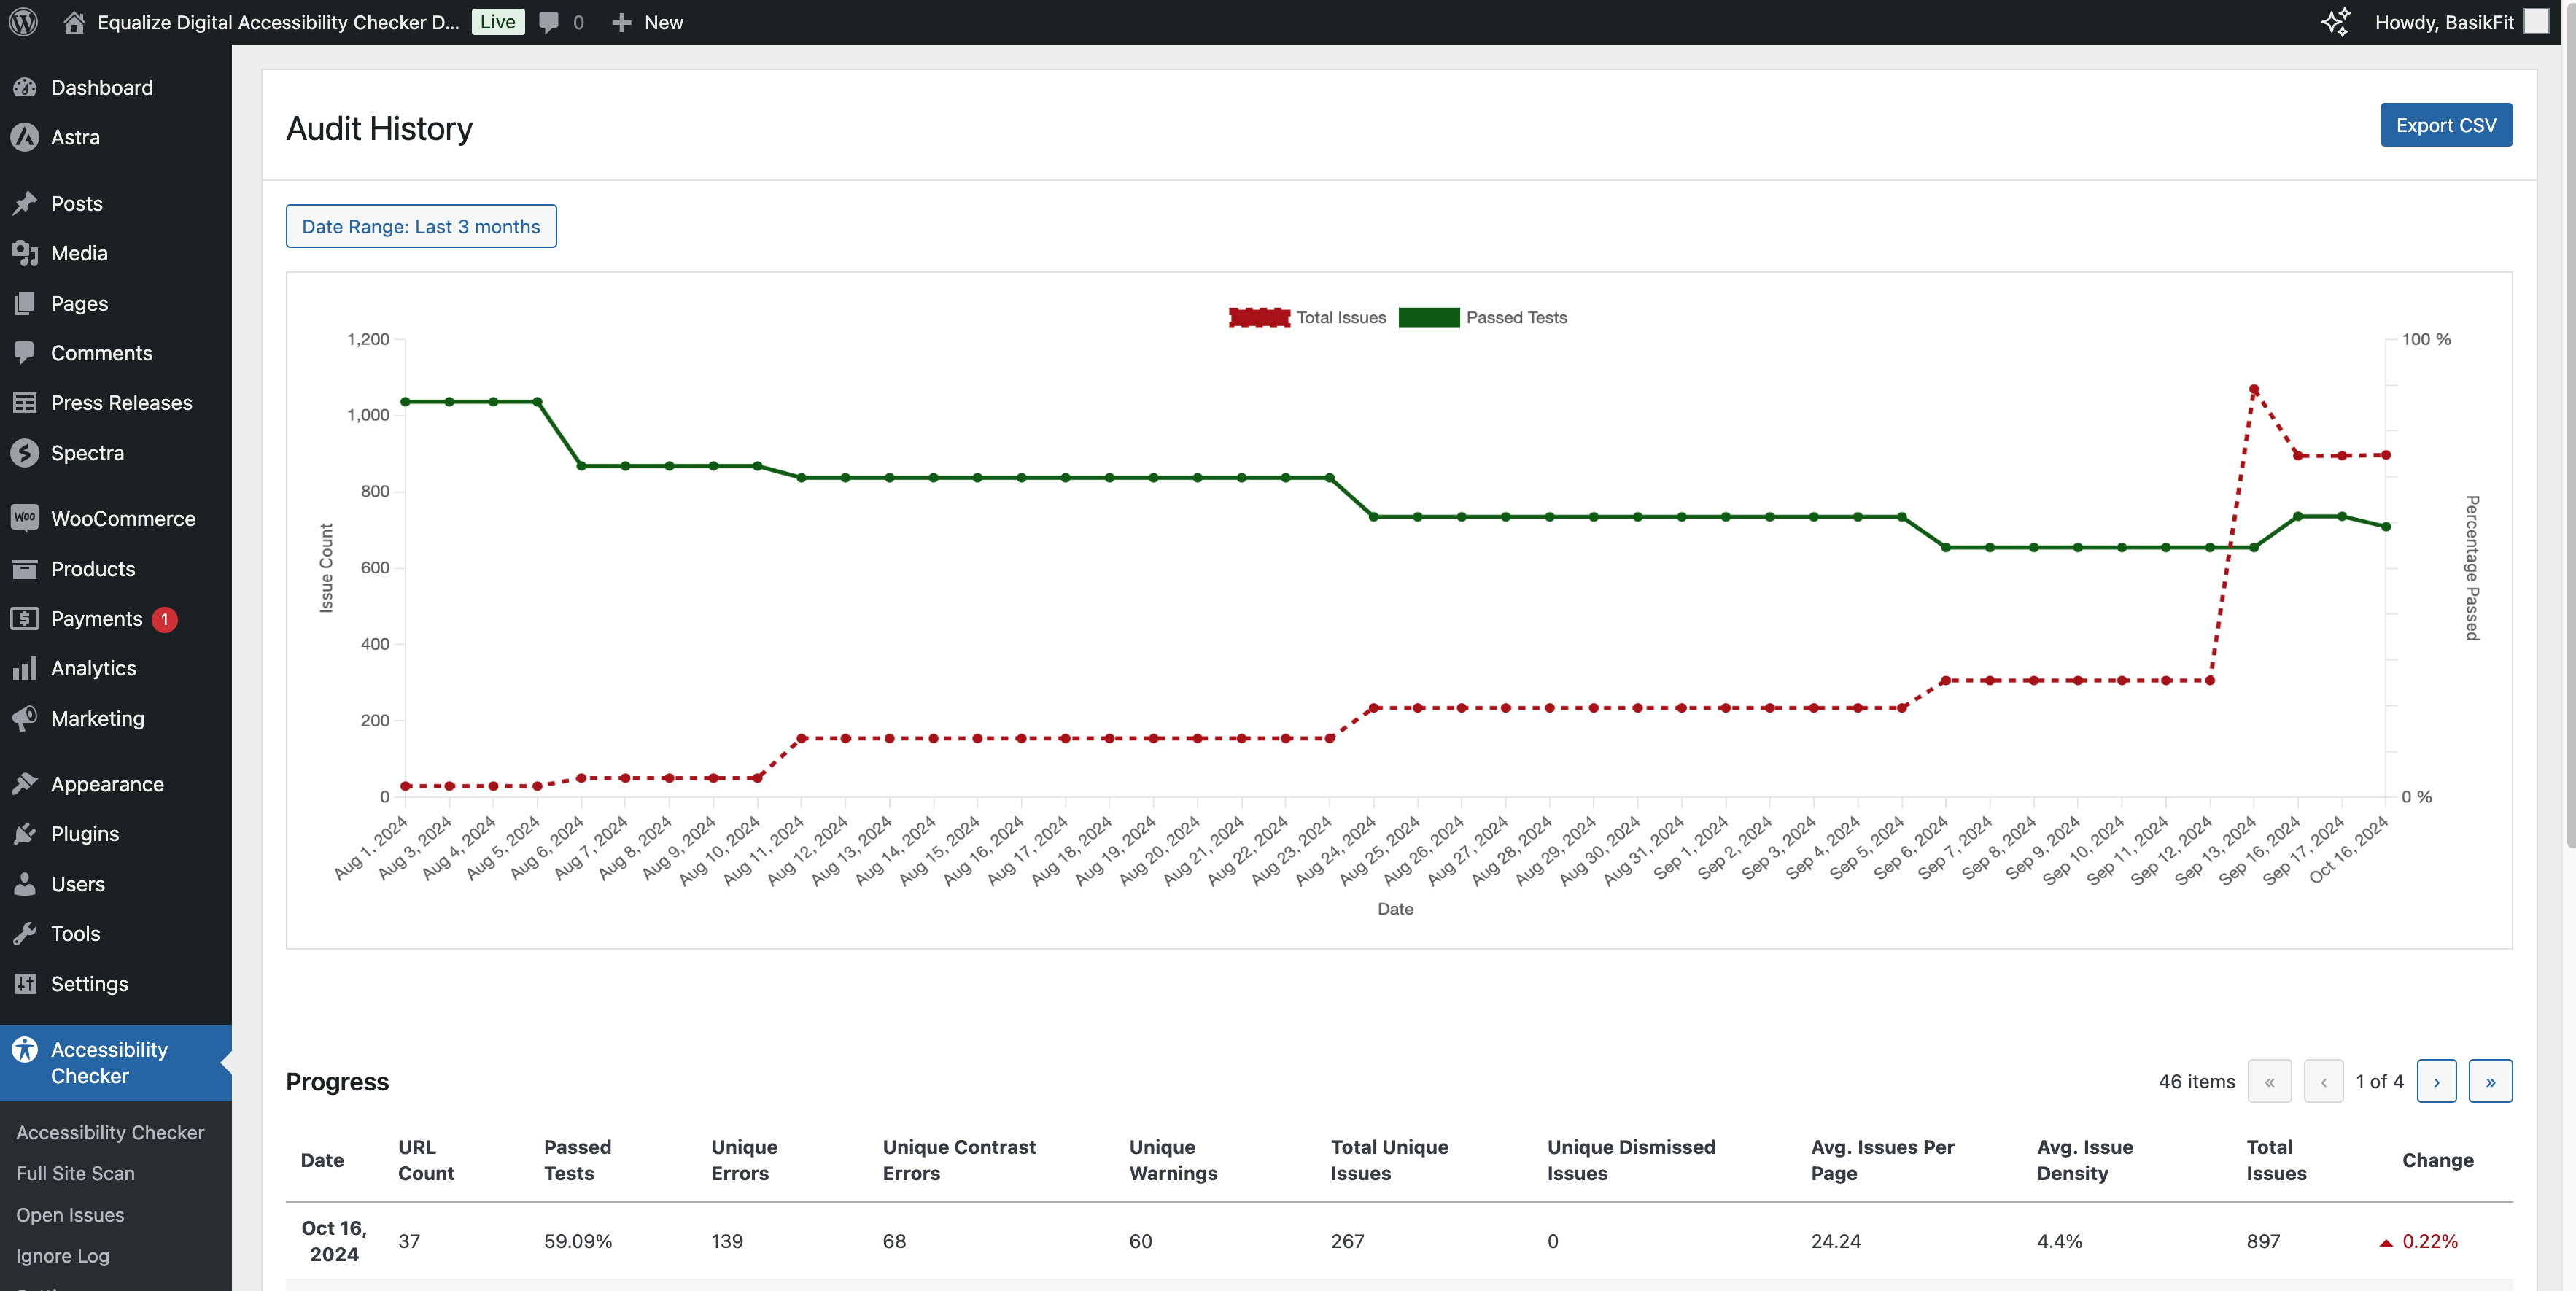Click the Spectra logo icon
2576x1291 pixels.
(x=25, y=452)
